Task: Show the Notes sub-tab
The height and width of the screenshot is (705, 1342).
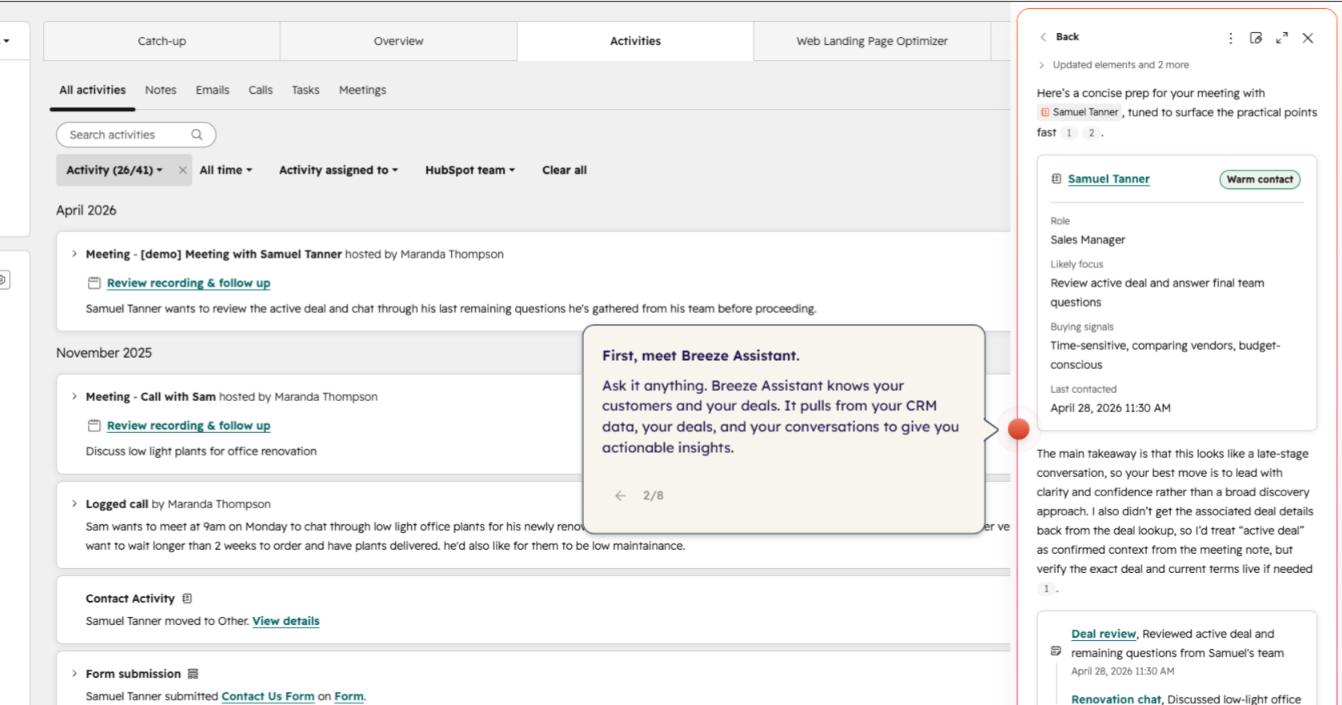Action: pyautogui.click(x=161, y=90)
